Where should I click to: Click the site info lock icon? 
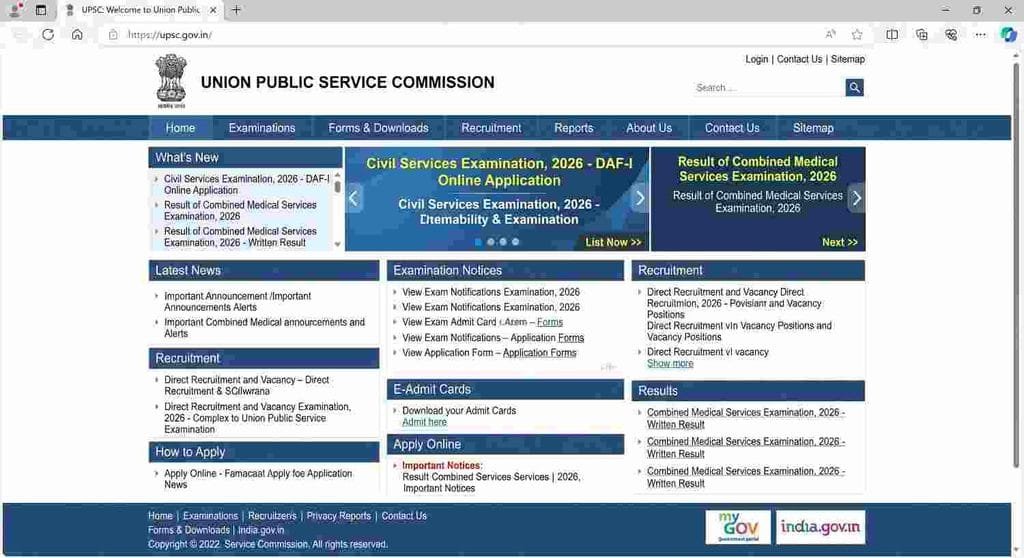click(113, 35)
